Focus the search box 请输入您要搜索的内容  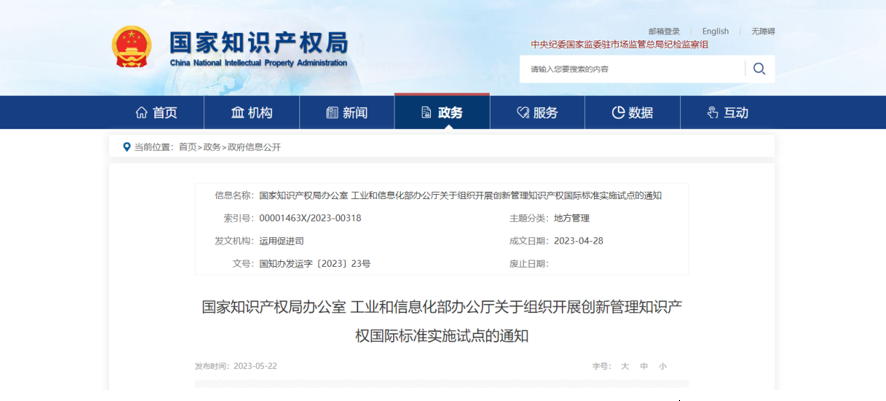(632, 69)
